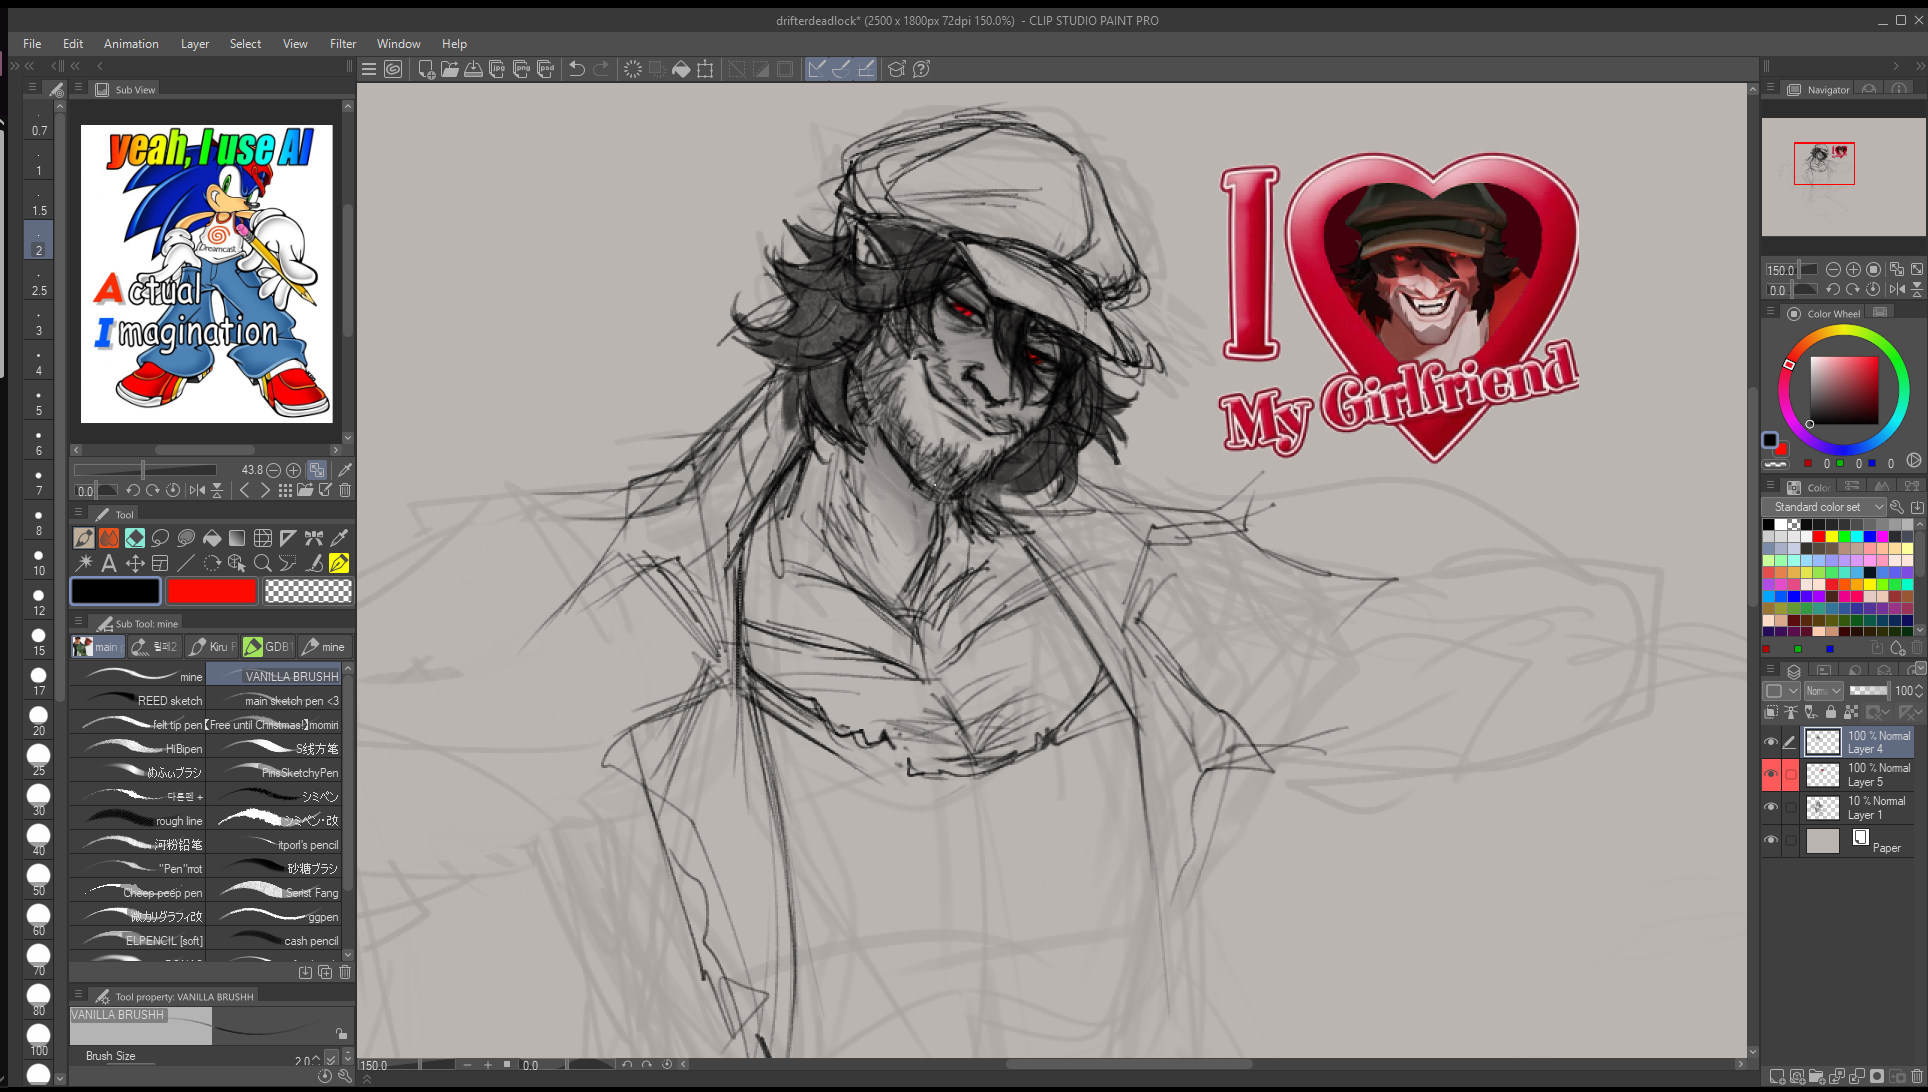Open the Filter menu
The image size is (1928, 1092).
coord(343,44)
